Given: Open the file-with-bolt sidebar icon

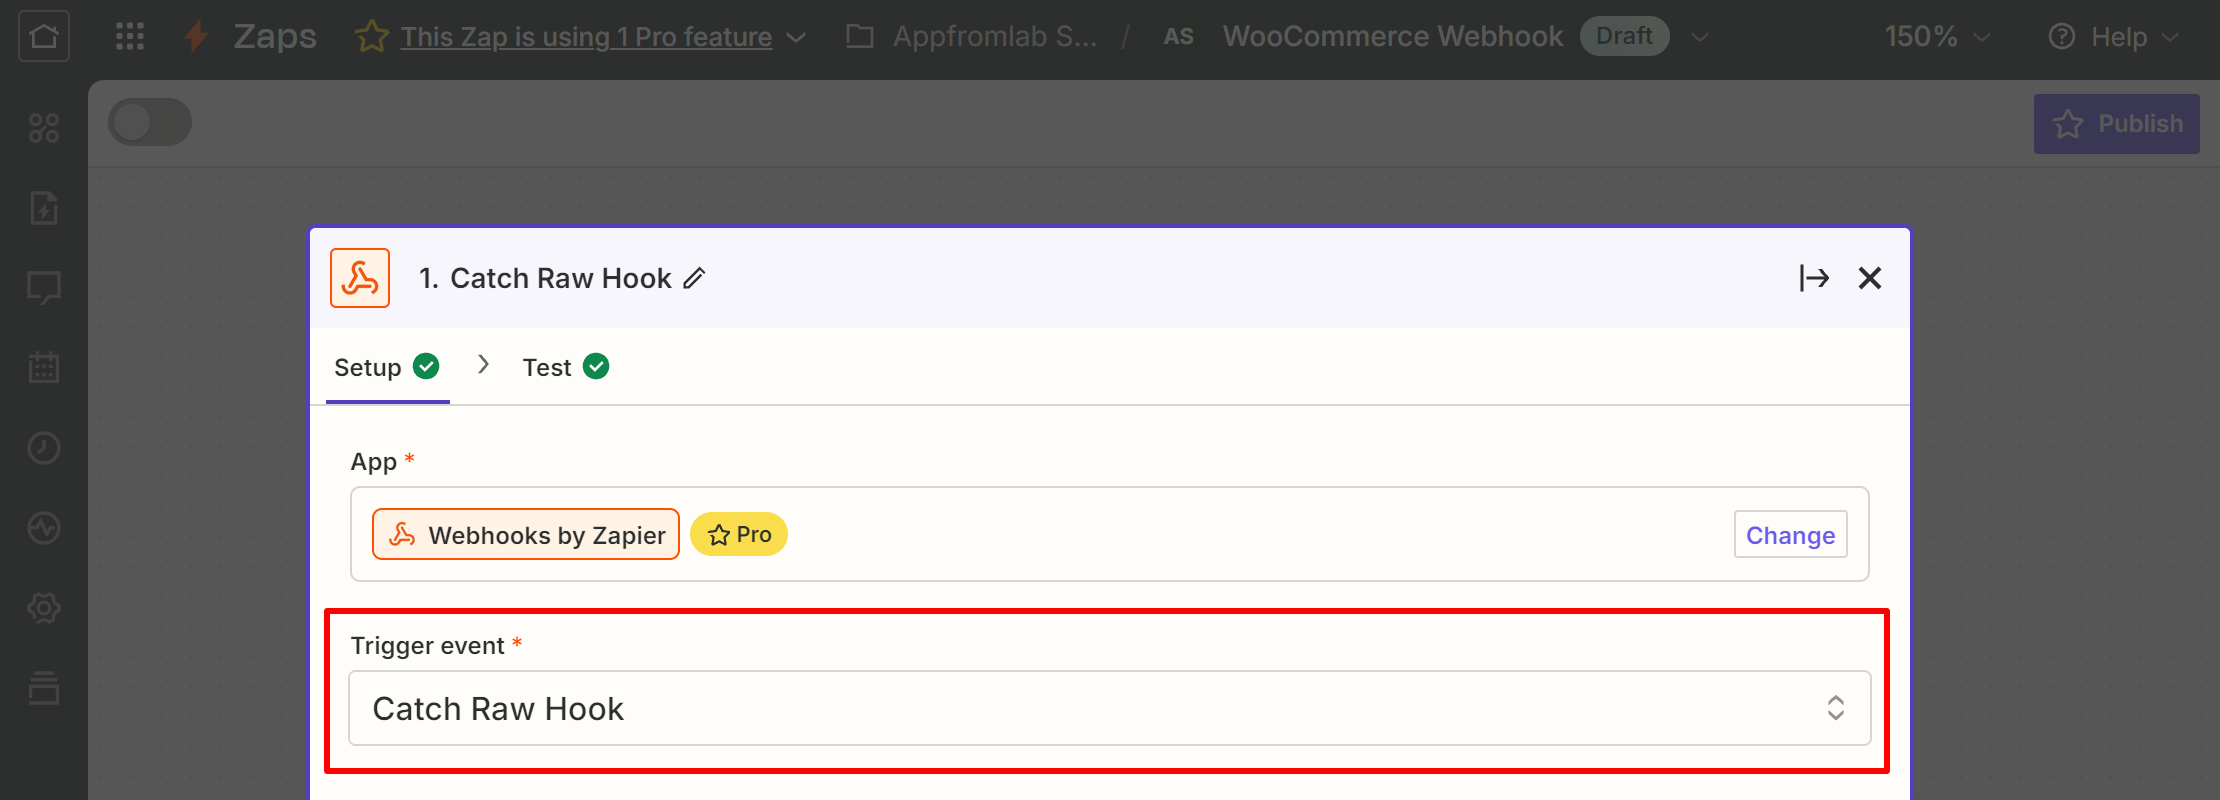Looking at the screenshot, I should (44, 208).
